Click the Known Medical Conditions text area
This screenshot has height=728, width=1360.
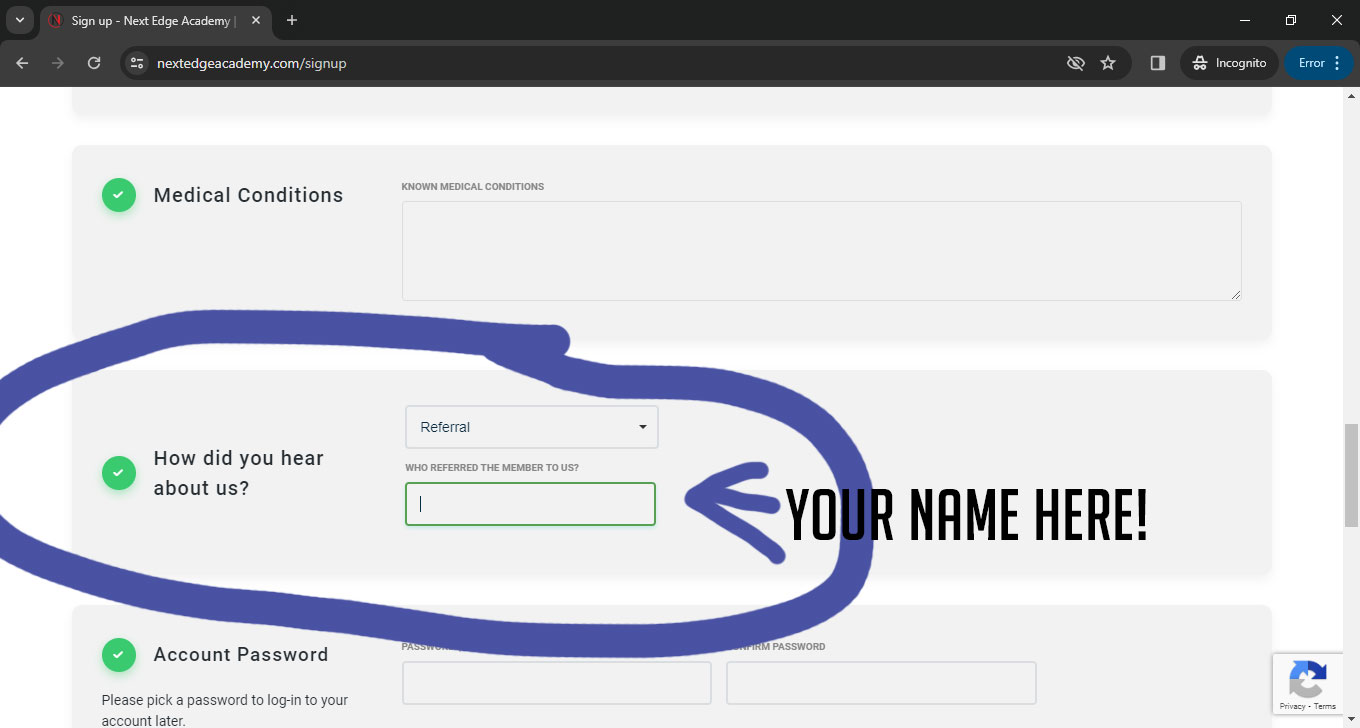point(821,250)
